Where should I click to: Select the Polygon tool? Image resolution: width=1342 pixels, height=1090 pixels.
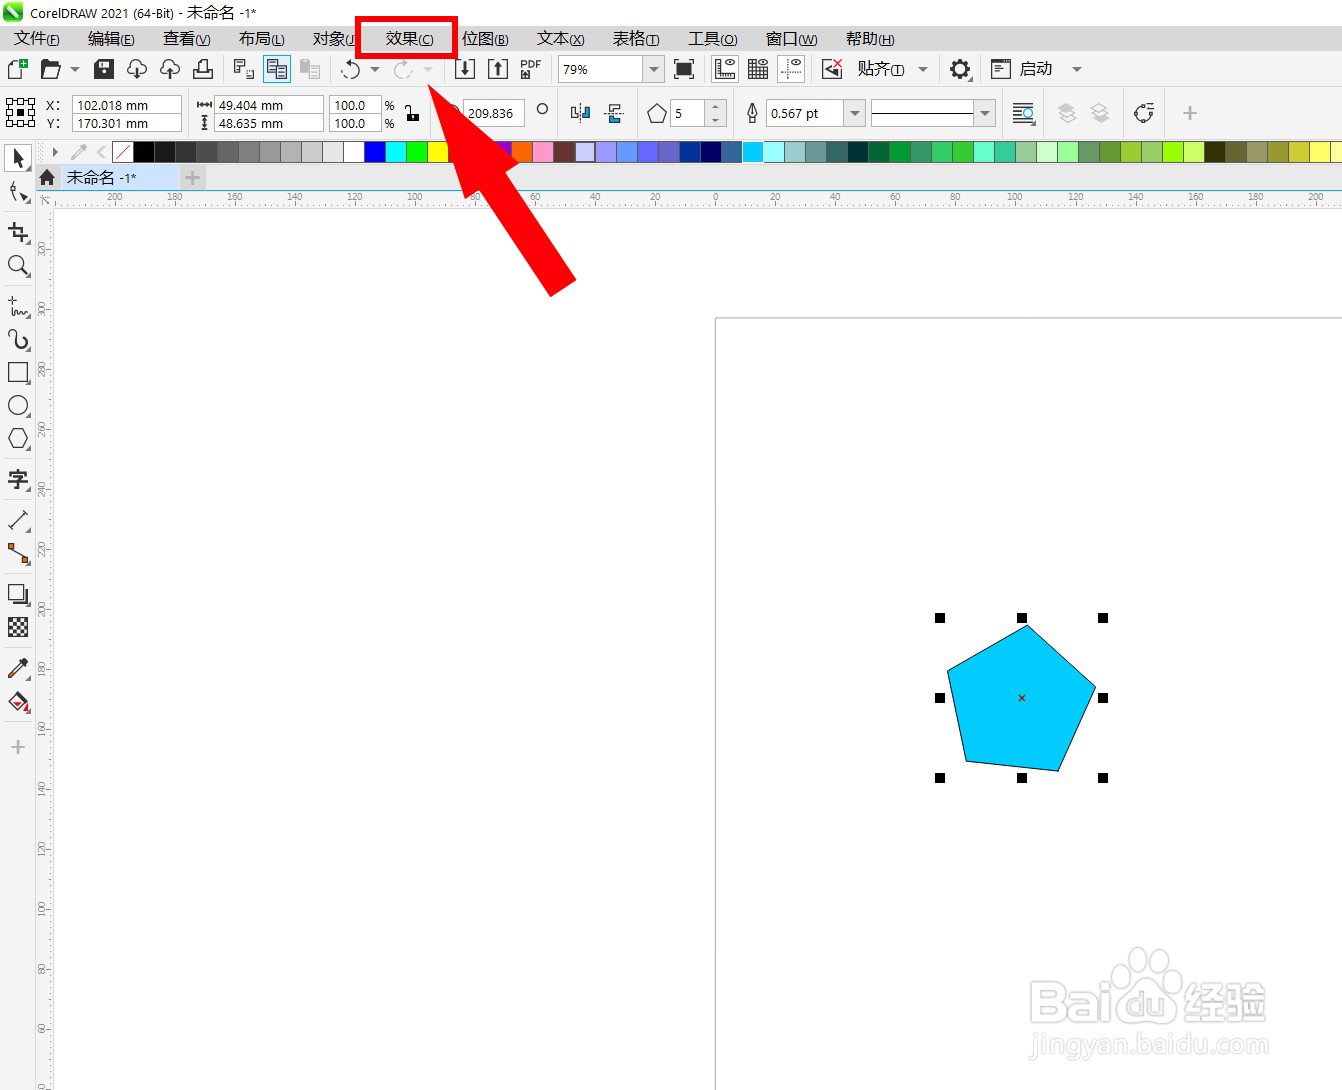(x=18, y=439)
